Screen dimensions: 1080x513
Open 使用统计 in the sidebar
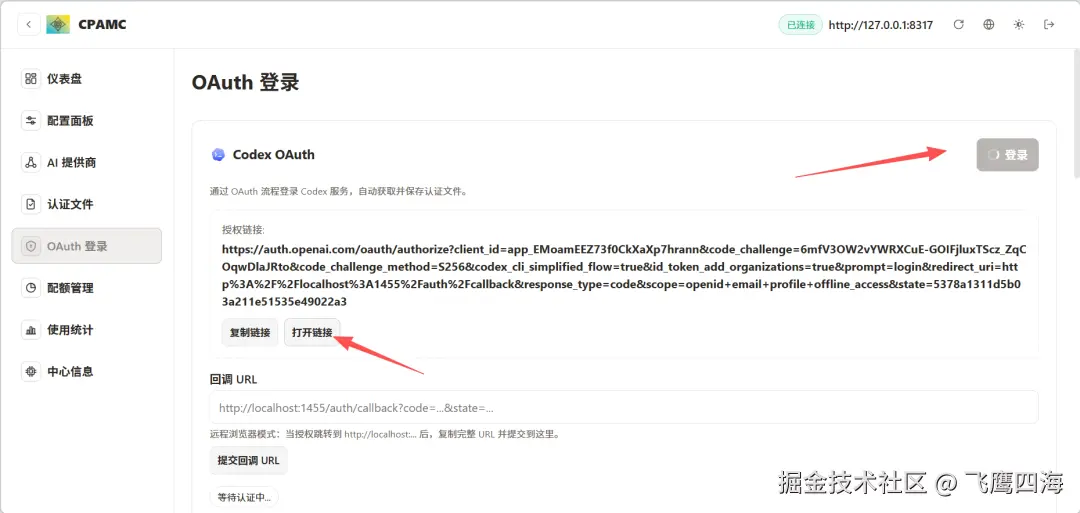coord(87,330)
